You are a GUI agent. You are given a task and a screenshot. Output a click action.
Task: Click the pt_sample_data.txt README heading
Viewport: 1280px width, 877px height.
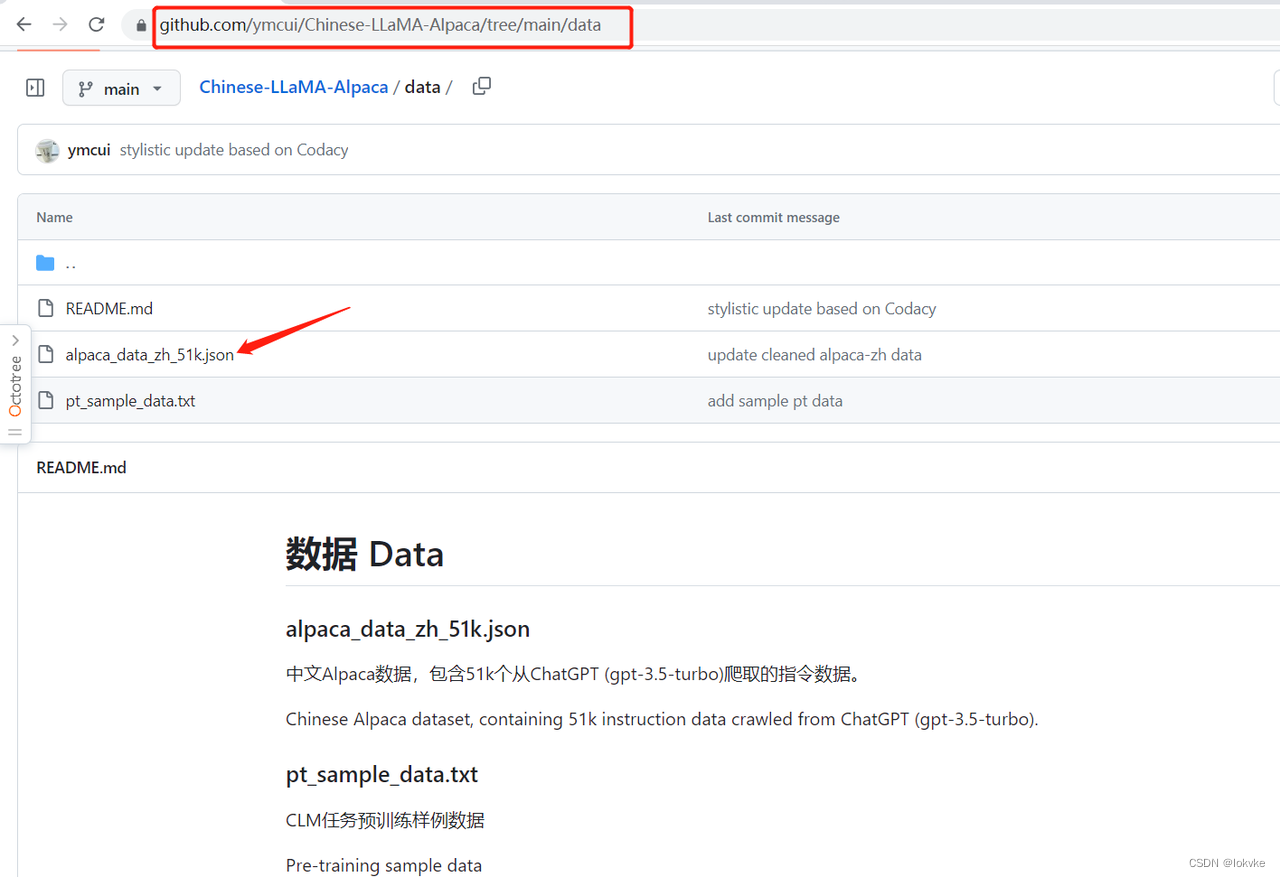[x=382, y=775]
